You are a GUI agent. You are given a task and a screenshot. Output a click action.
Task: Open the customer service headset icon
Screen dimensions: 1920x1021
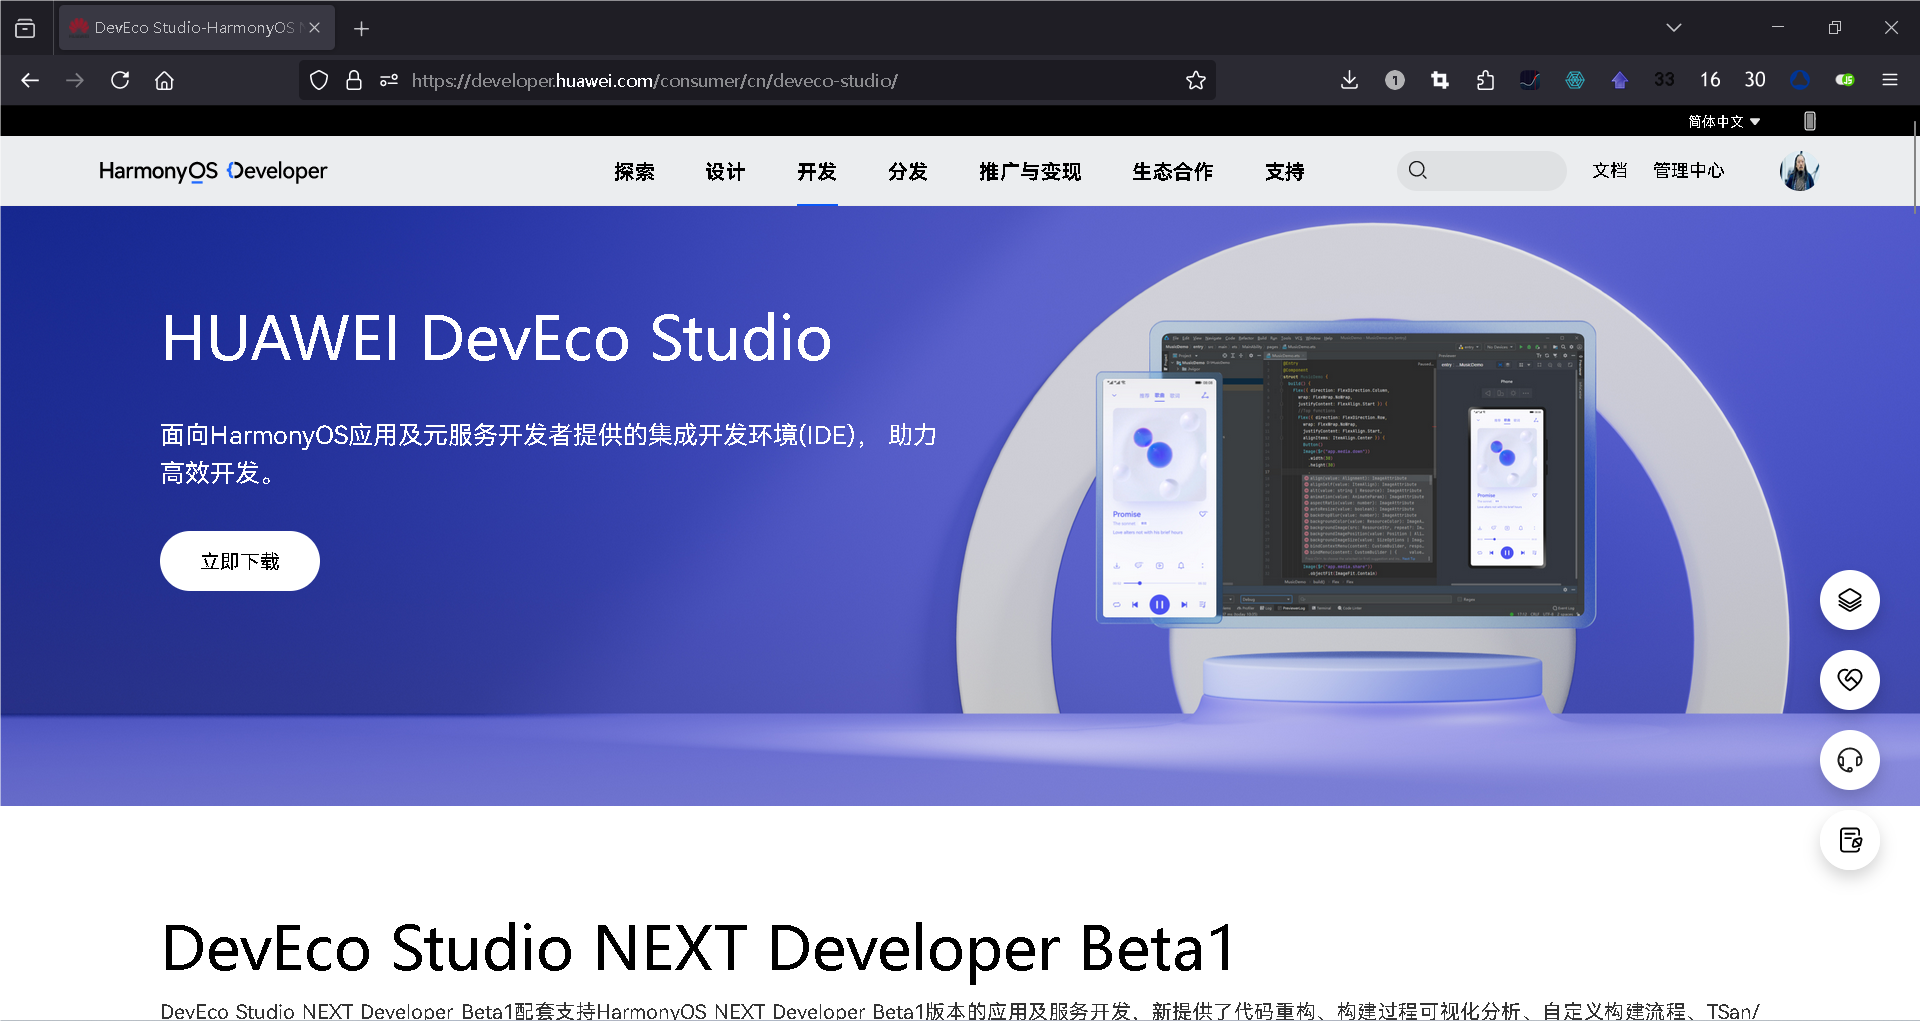1849,760
